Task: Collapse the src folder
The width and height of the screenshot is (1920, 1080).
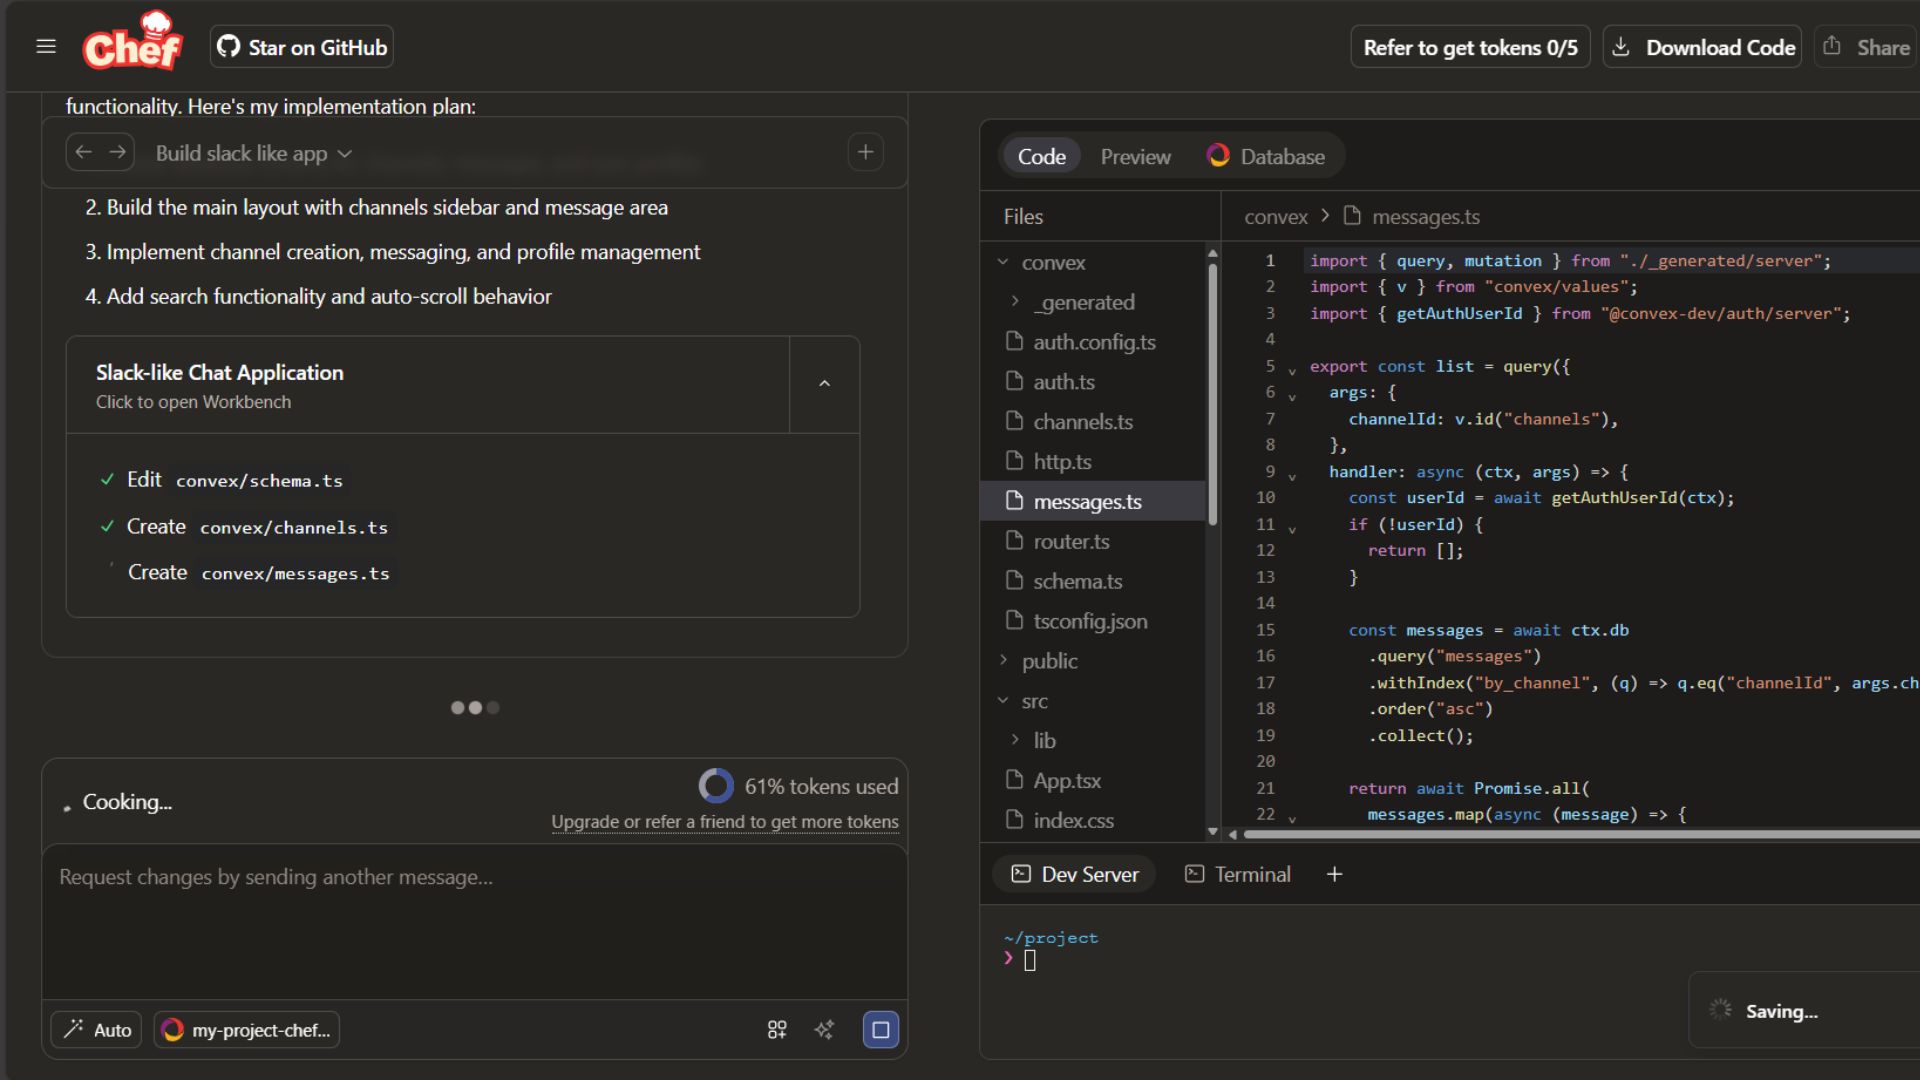Action: click(x=1034, y=701)
